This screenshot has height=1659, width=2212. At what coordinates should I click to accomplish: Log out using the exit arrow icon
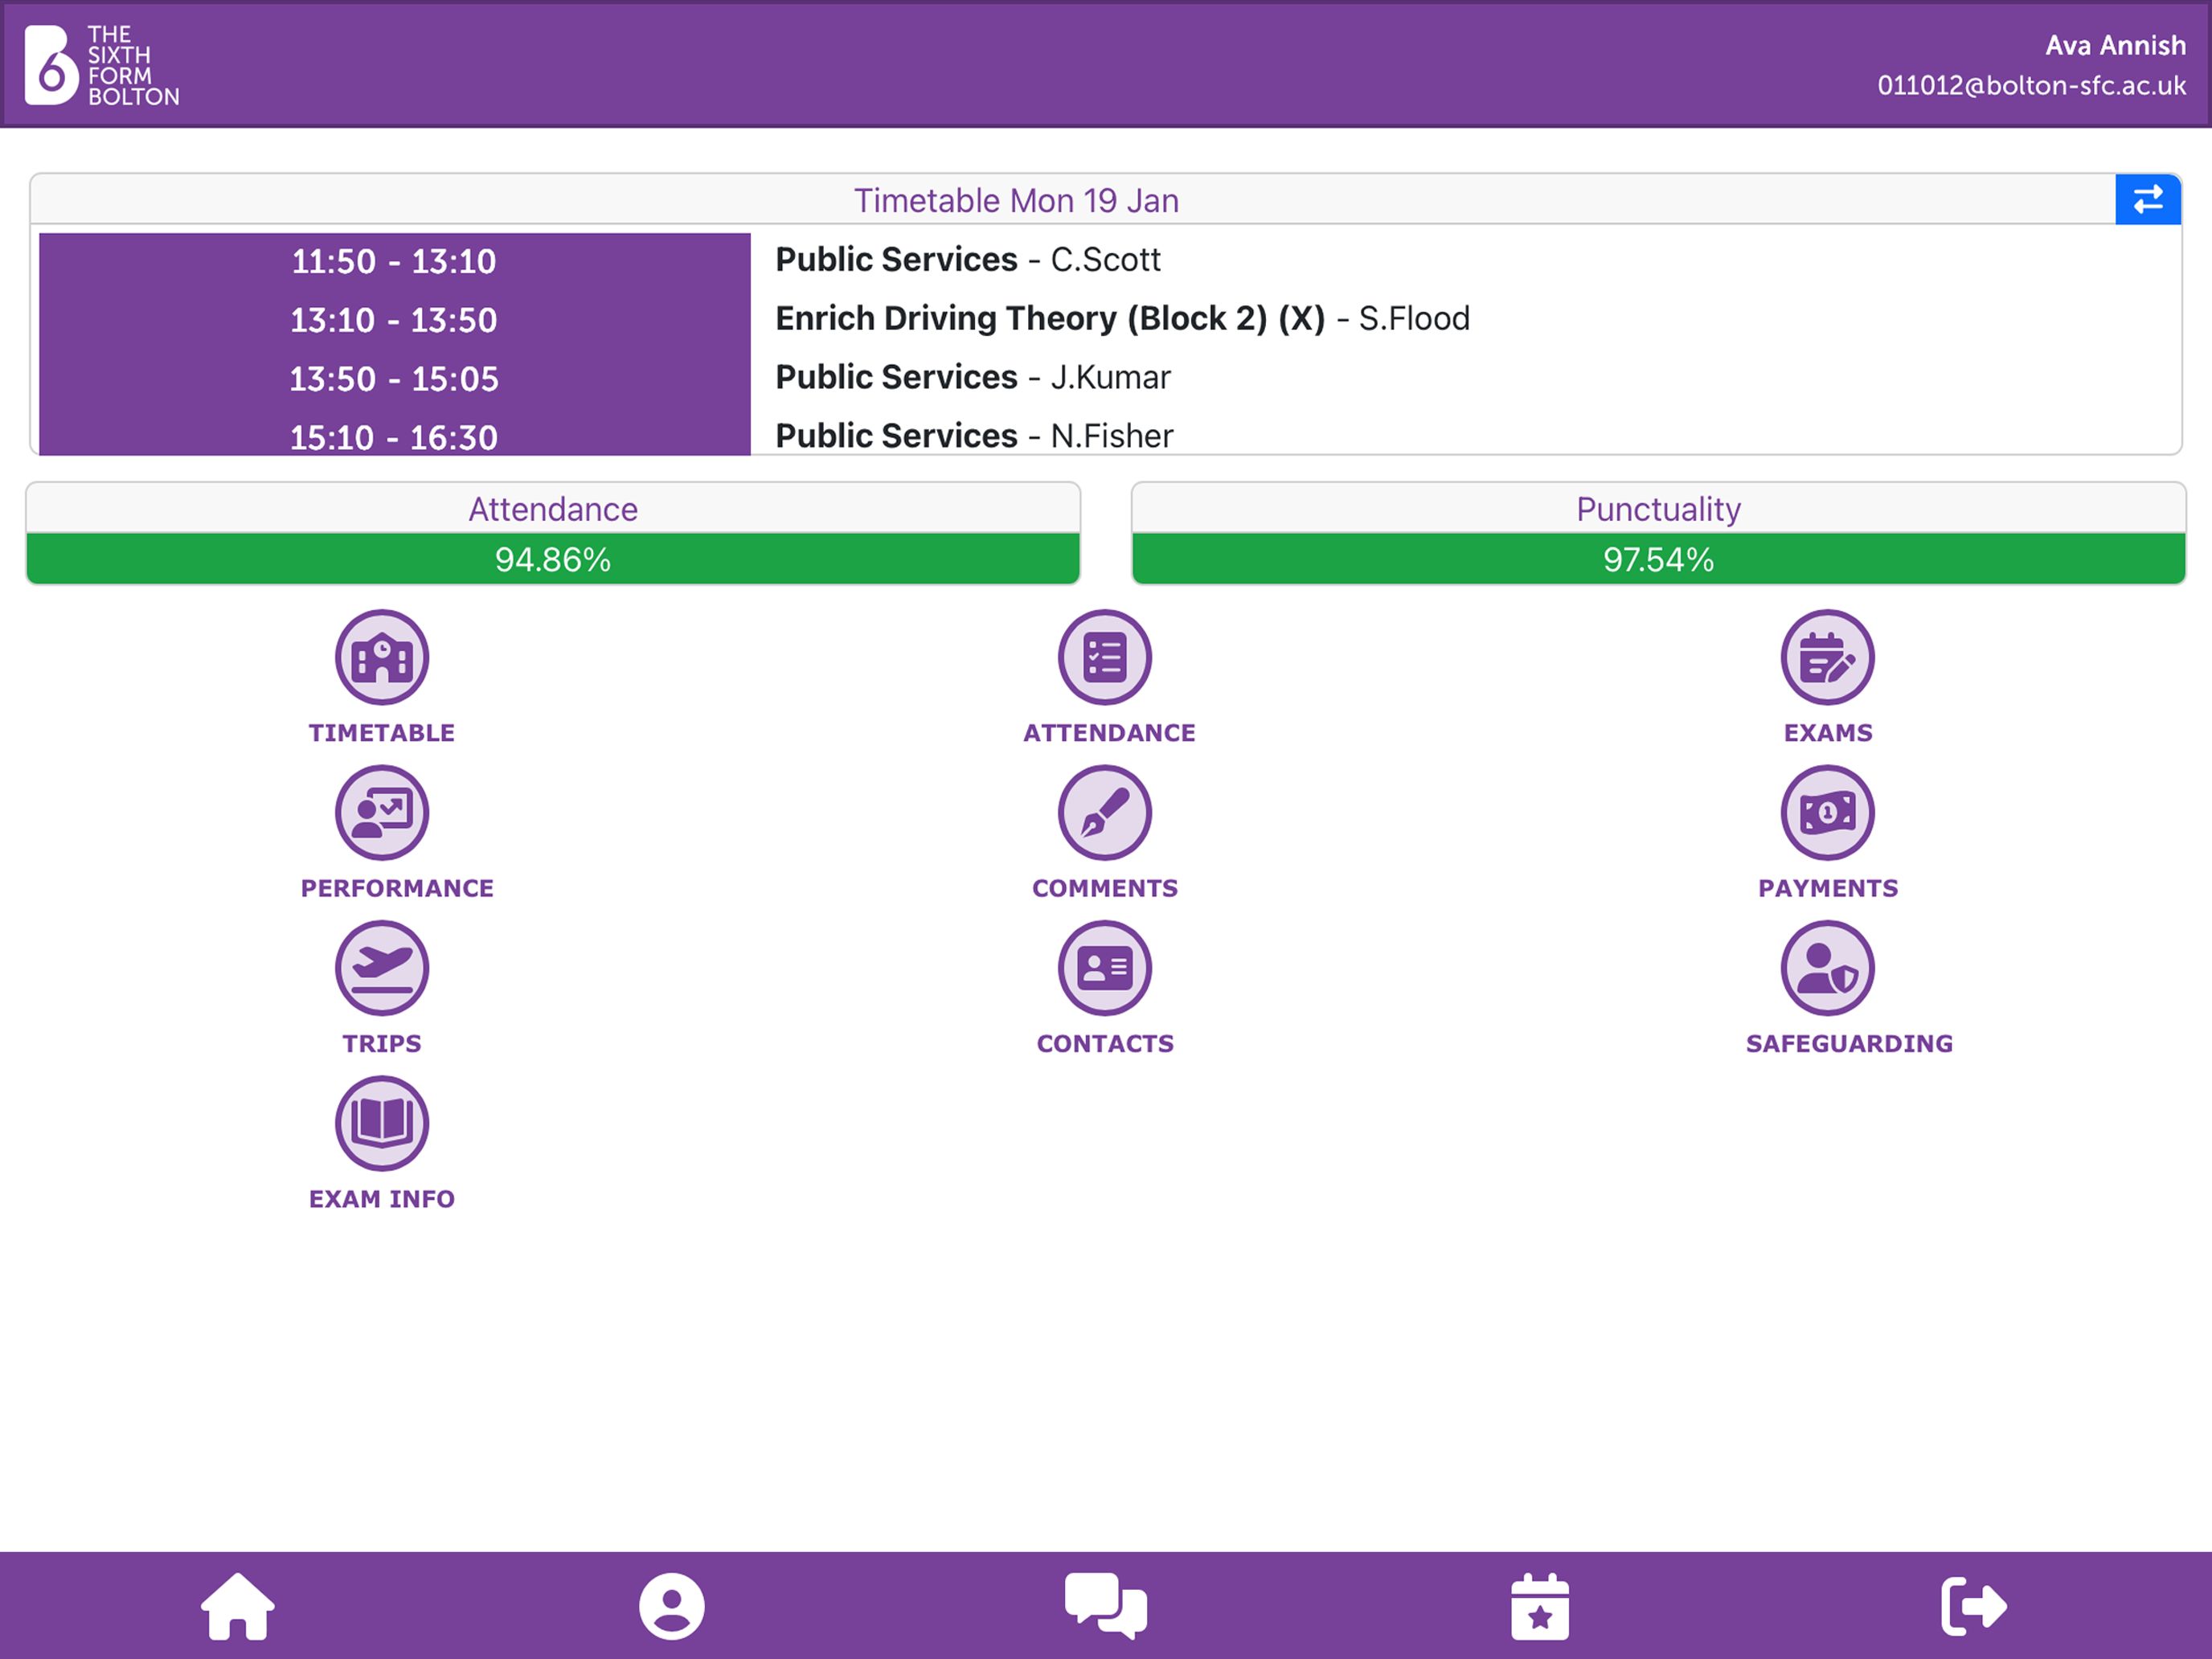(1974, 1606)
